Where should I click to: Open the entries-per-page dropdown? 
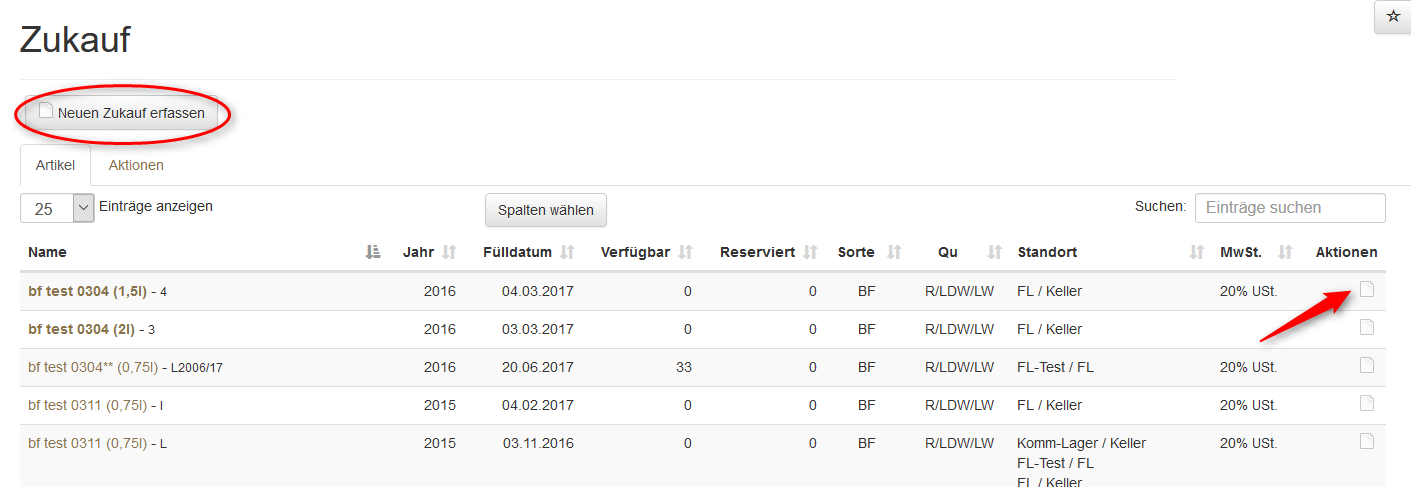57,208
